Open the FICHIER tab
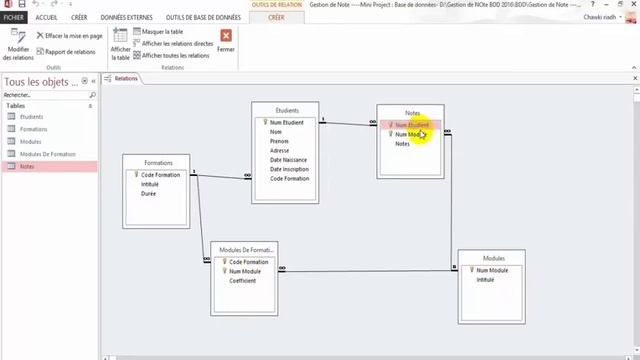The image size is (640, 360). pos(14,18)
